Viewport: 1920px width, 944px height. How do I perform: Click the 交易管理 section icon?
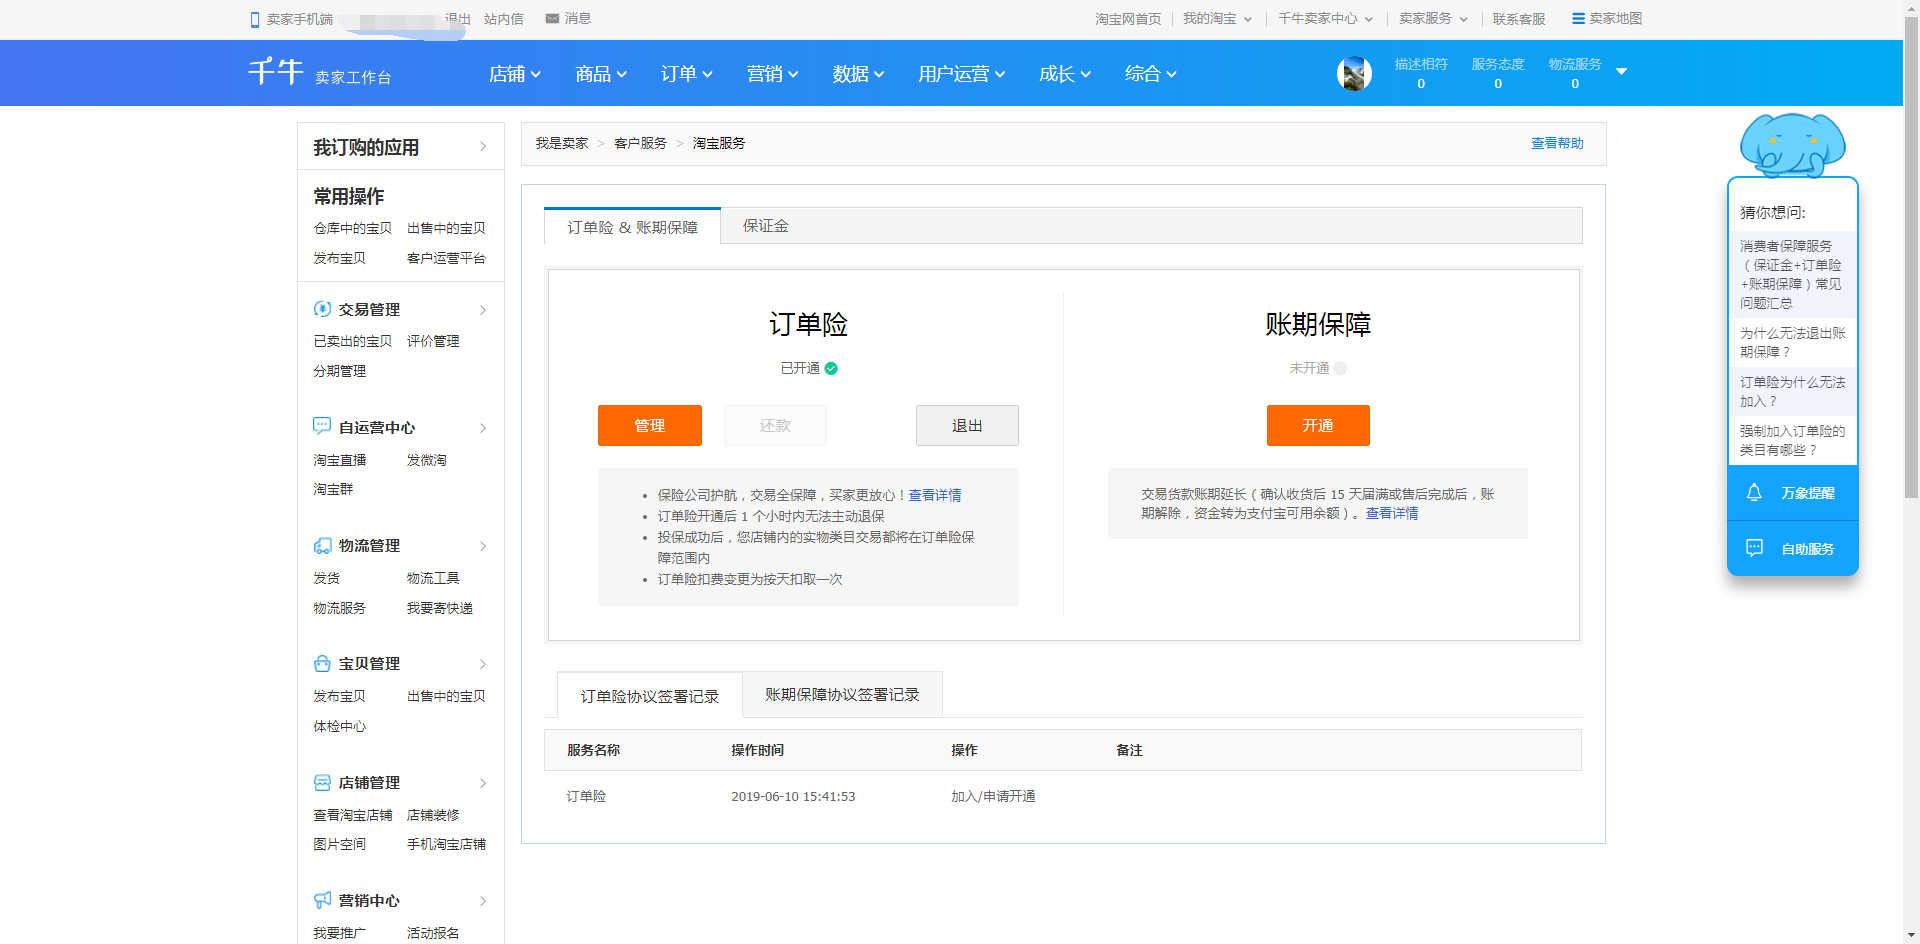[x=322, y=309]
